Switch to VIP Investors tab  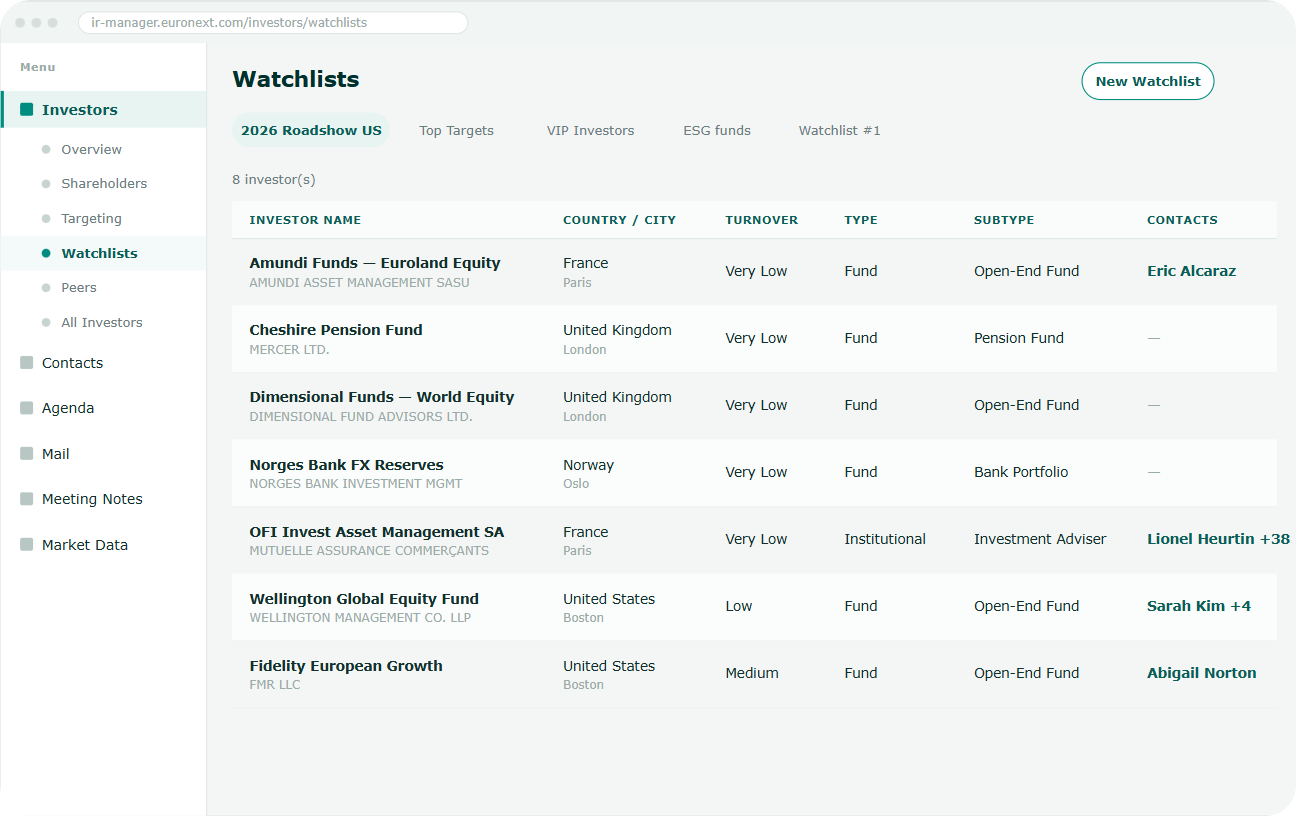590,131
